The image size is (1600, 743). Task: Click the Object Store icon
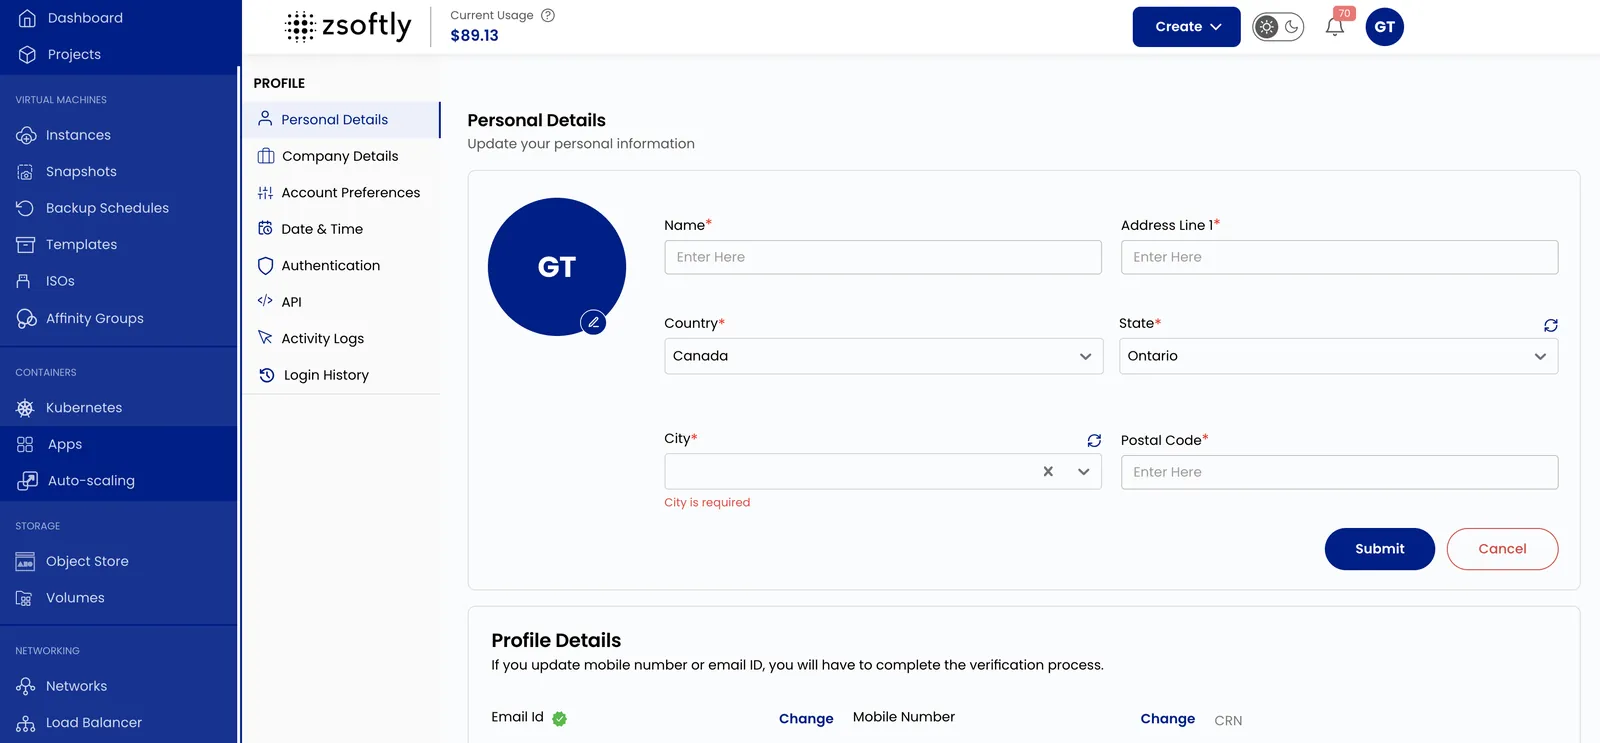[25, 562]
